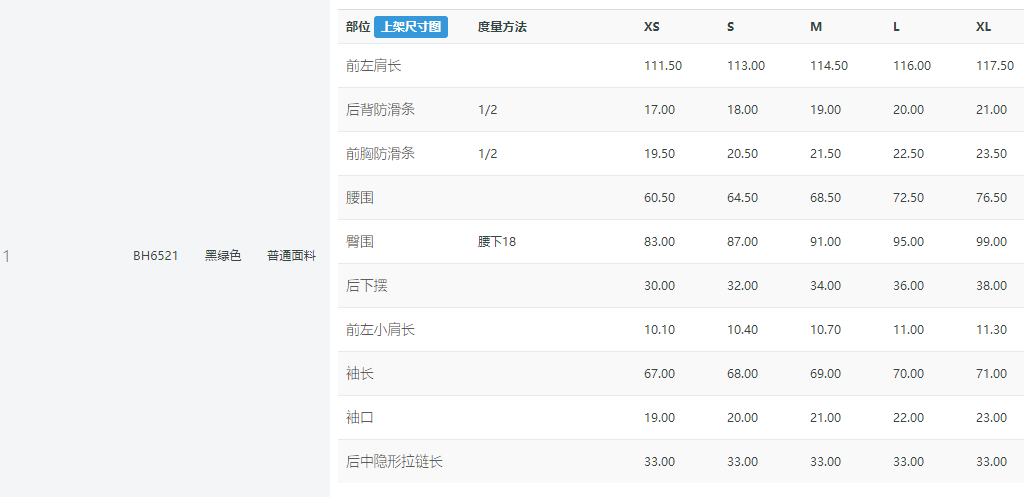Click the 83.00 value in 臀围 row

(x=660, y=242)
